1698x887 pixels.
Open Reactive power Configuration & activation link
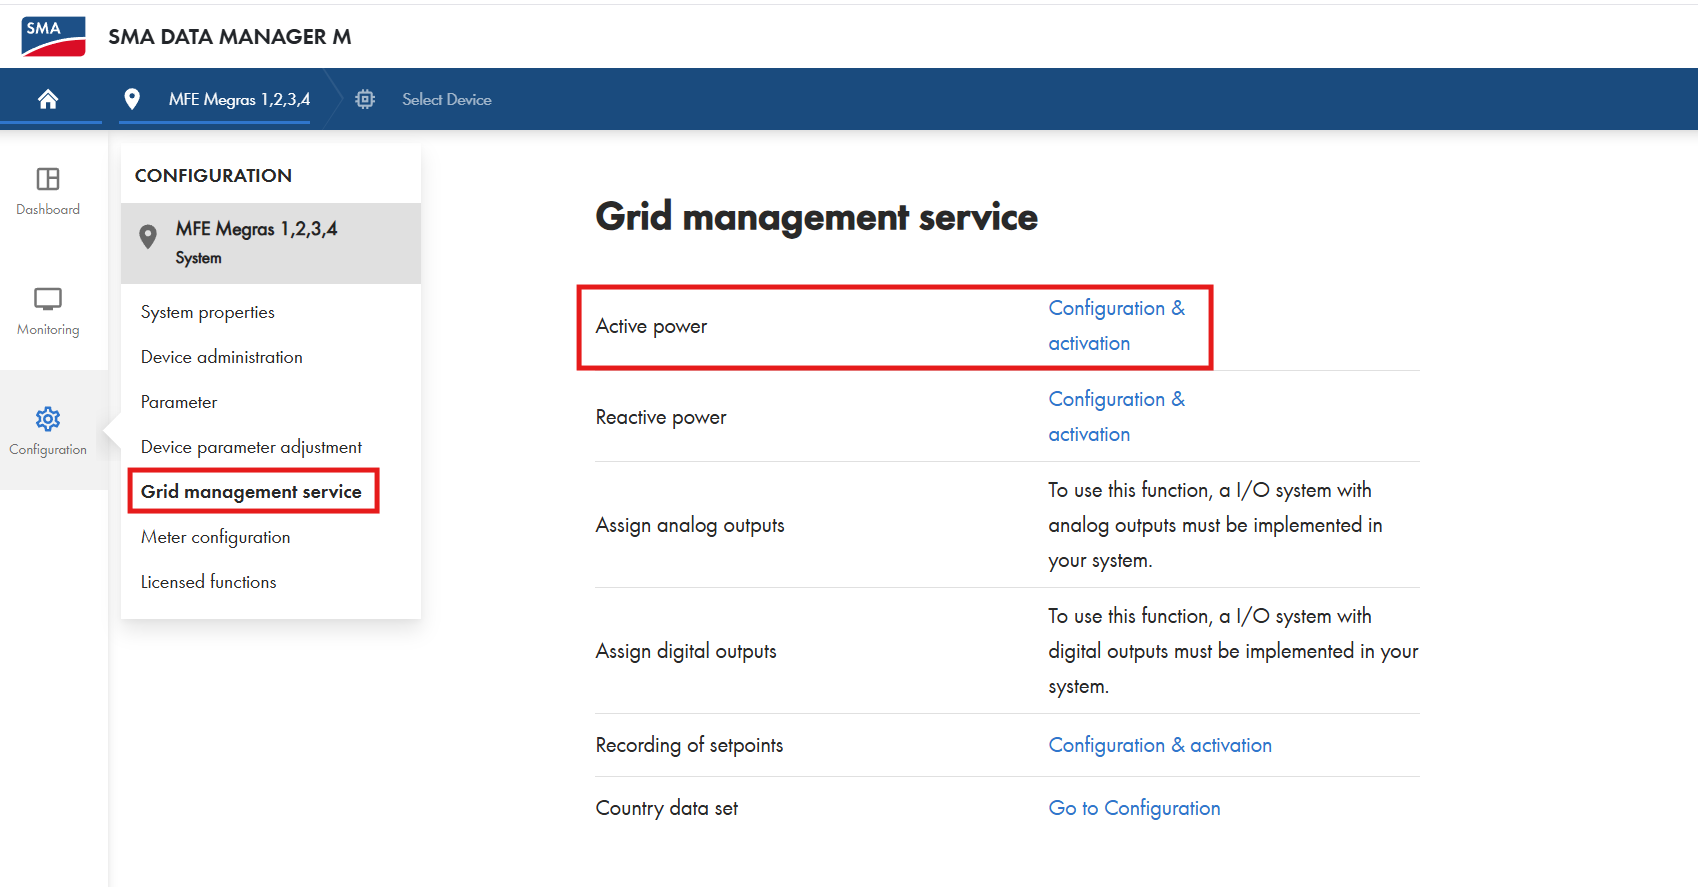point(1117,417)
